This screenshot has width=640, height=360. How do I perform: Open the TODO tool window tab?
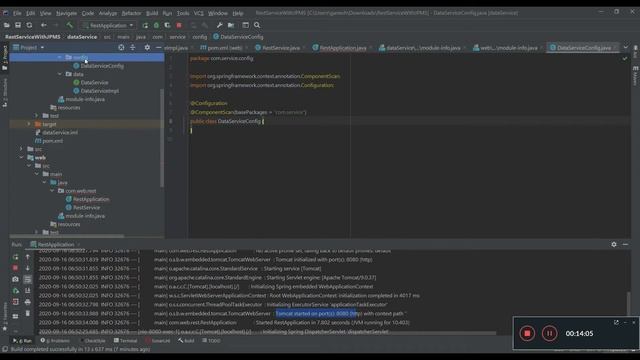tap(211, 340)
